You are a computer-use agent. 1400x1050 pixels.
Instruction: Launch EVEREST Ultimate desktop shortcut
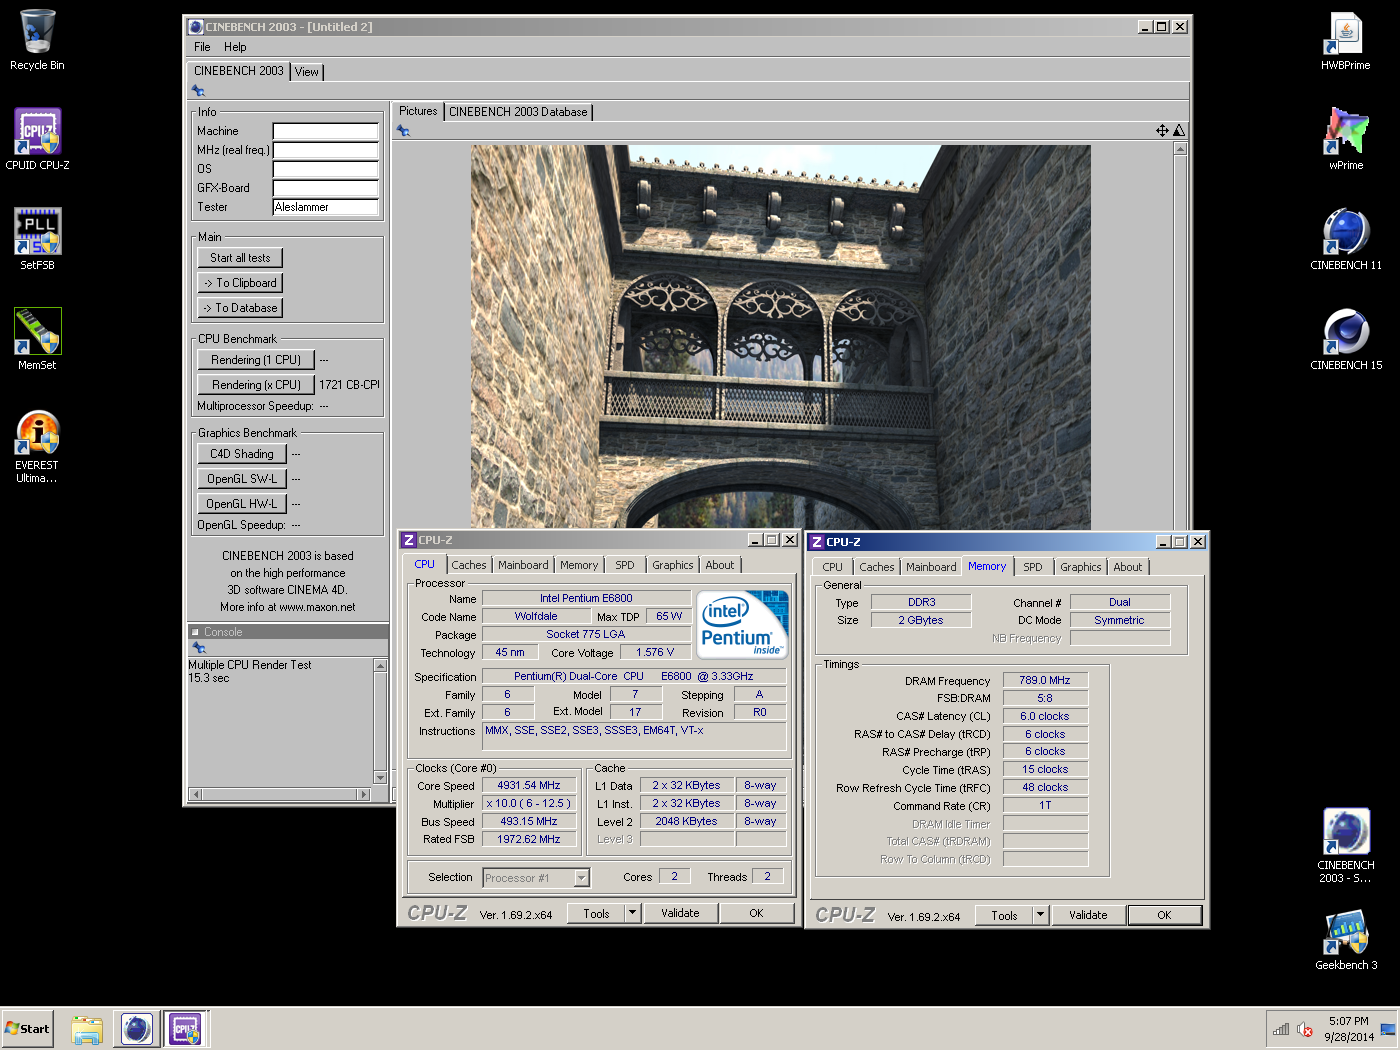(x=37, y=447)
